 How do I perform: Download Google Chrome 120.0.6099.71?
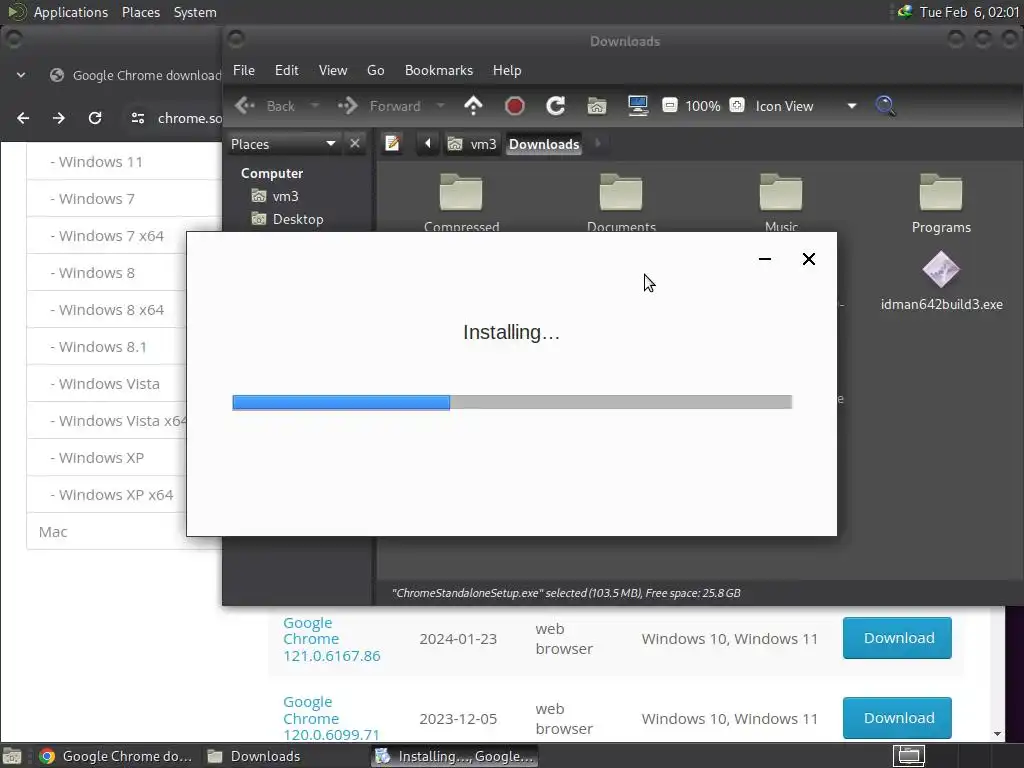(x=897, y=718)
